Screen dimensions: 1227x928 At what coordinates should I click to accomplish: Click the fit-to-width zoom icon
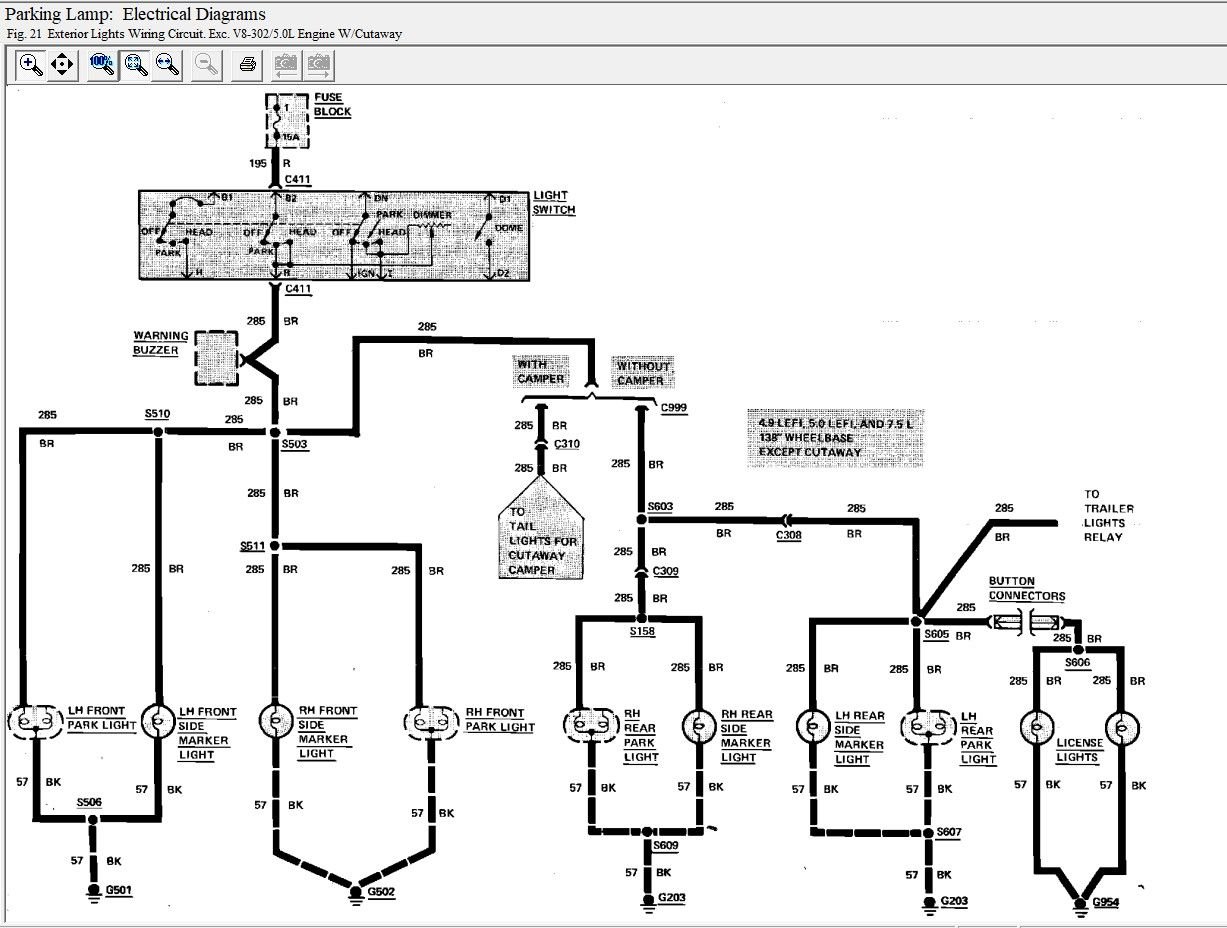coord(167,65)
